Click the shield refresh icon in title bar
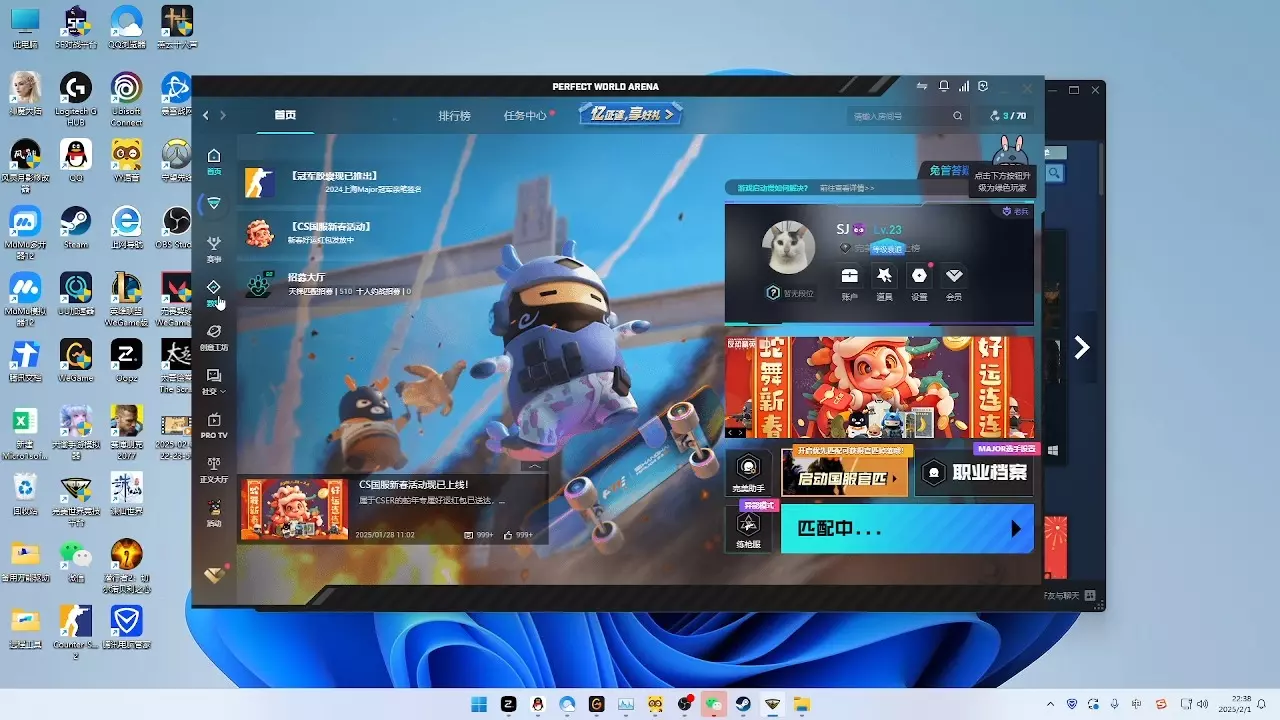 [984, 87]
